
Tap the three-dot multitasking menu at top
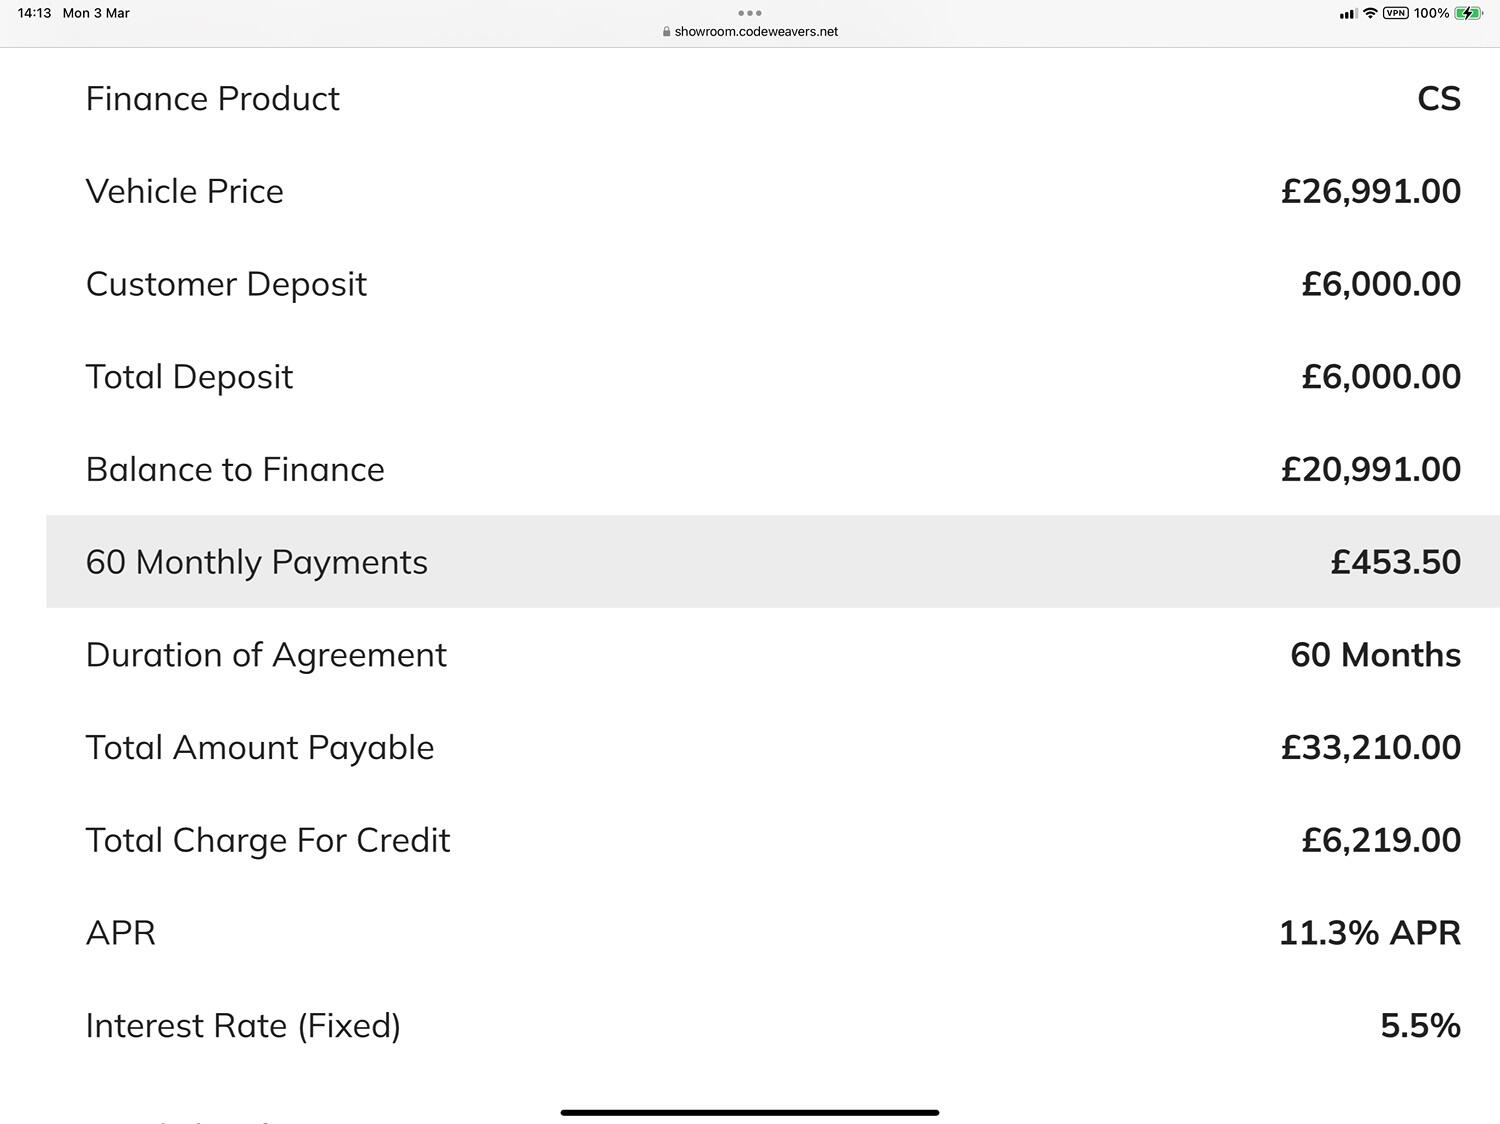pyautogui.click(x=749, y=13)
